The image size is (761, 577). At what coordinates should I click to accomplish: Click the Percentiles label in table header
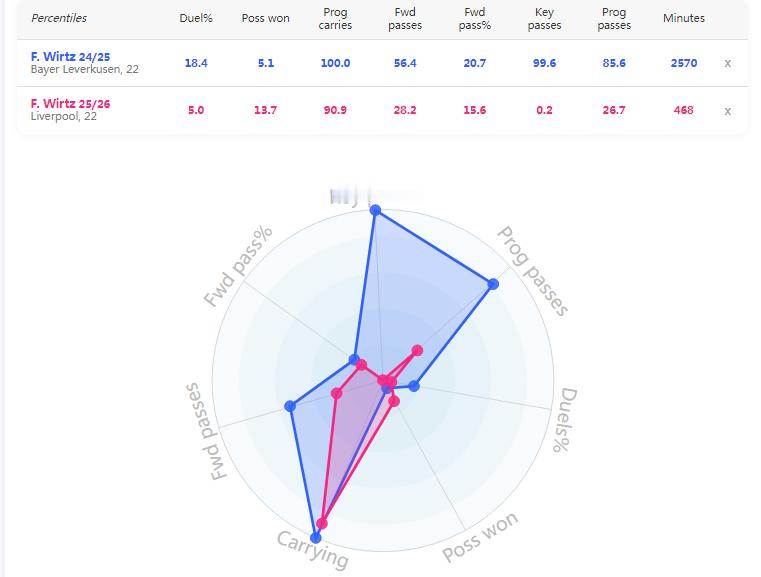[59, 18]
